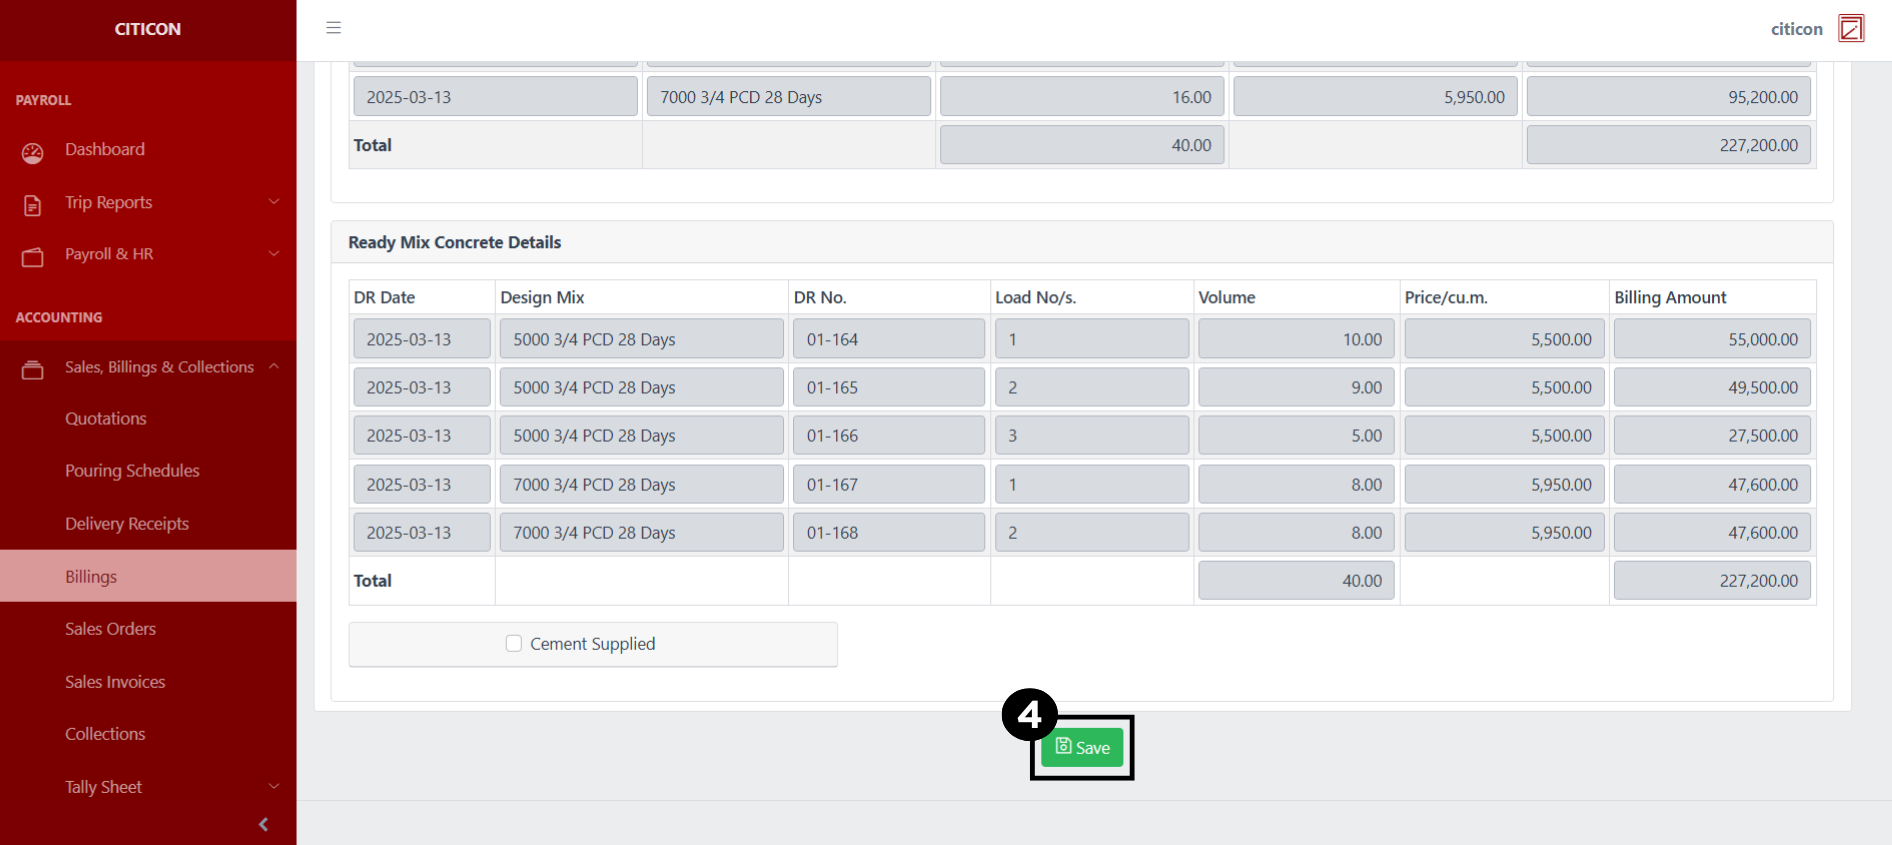1892x845 pixels.
Task: Click the Sales, Billings & Collections icon
Action: (x=33, y=370)
